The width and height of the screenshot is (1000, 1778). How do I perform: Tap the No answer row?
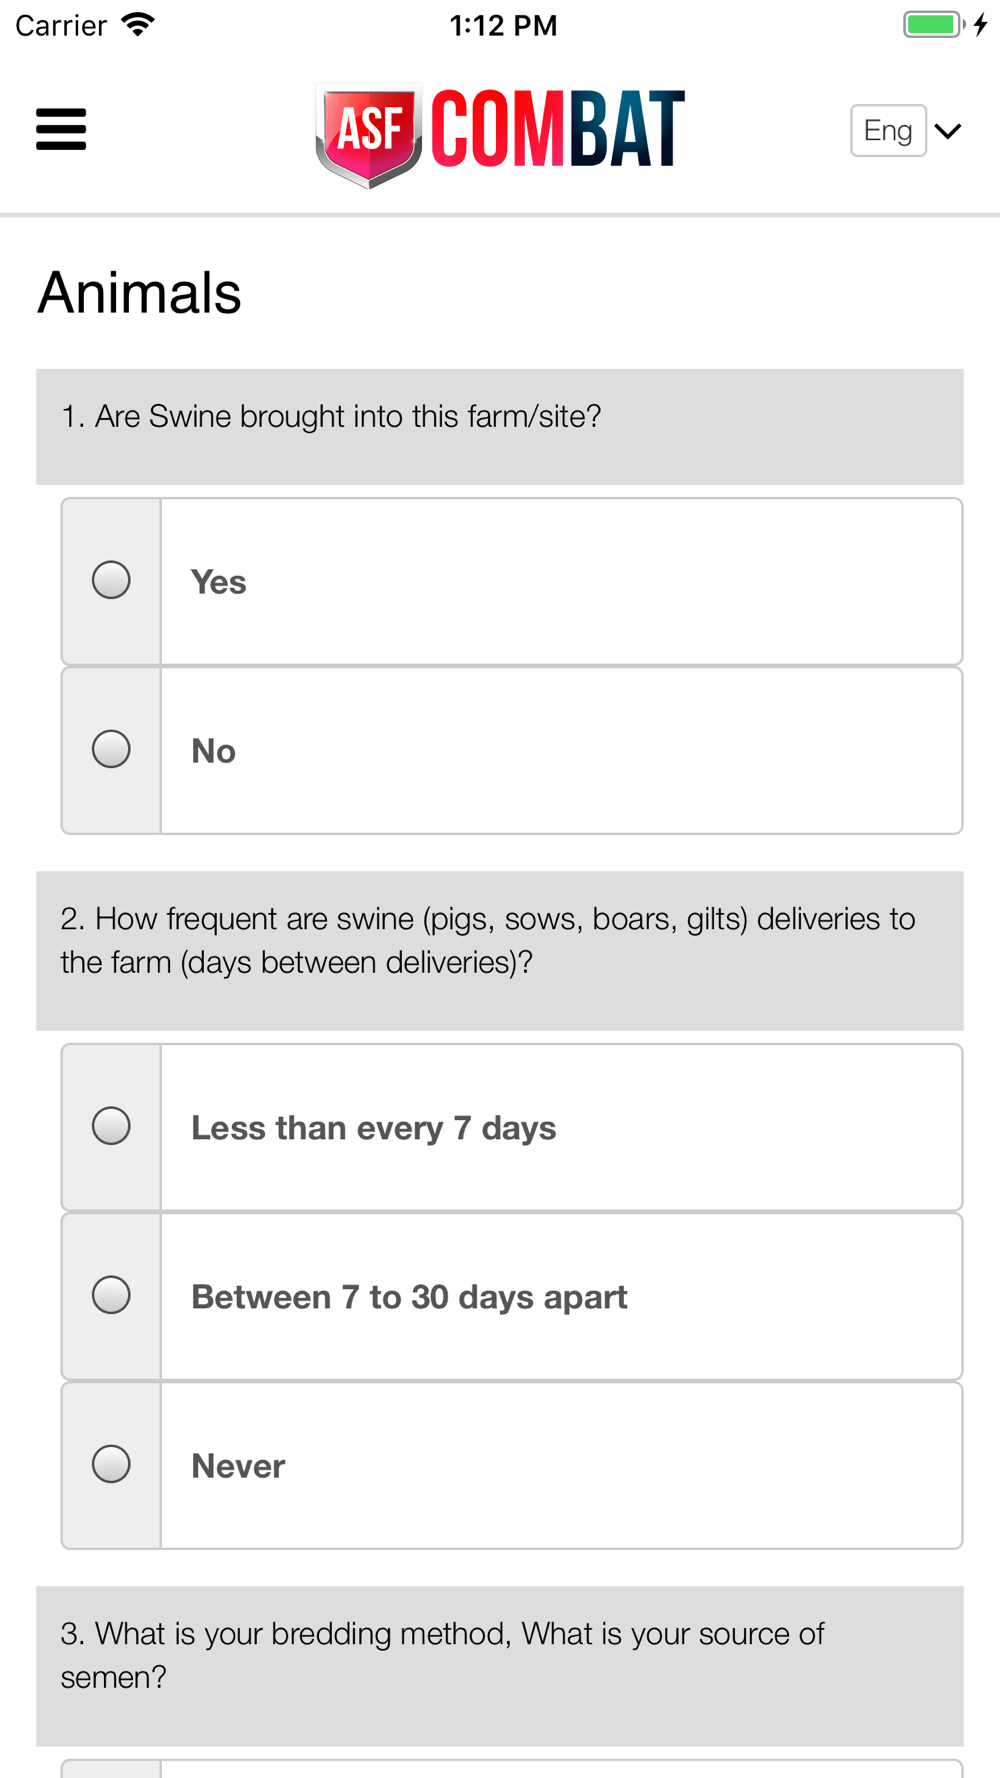point(512,750)
